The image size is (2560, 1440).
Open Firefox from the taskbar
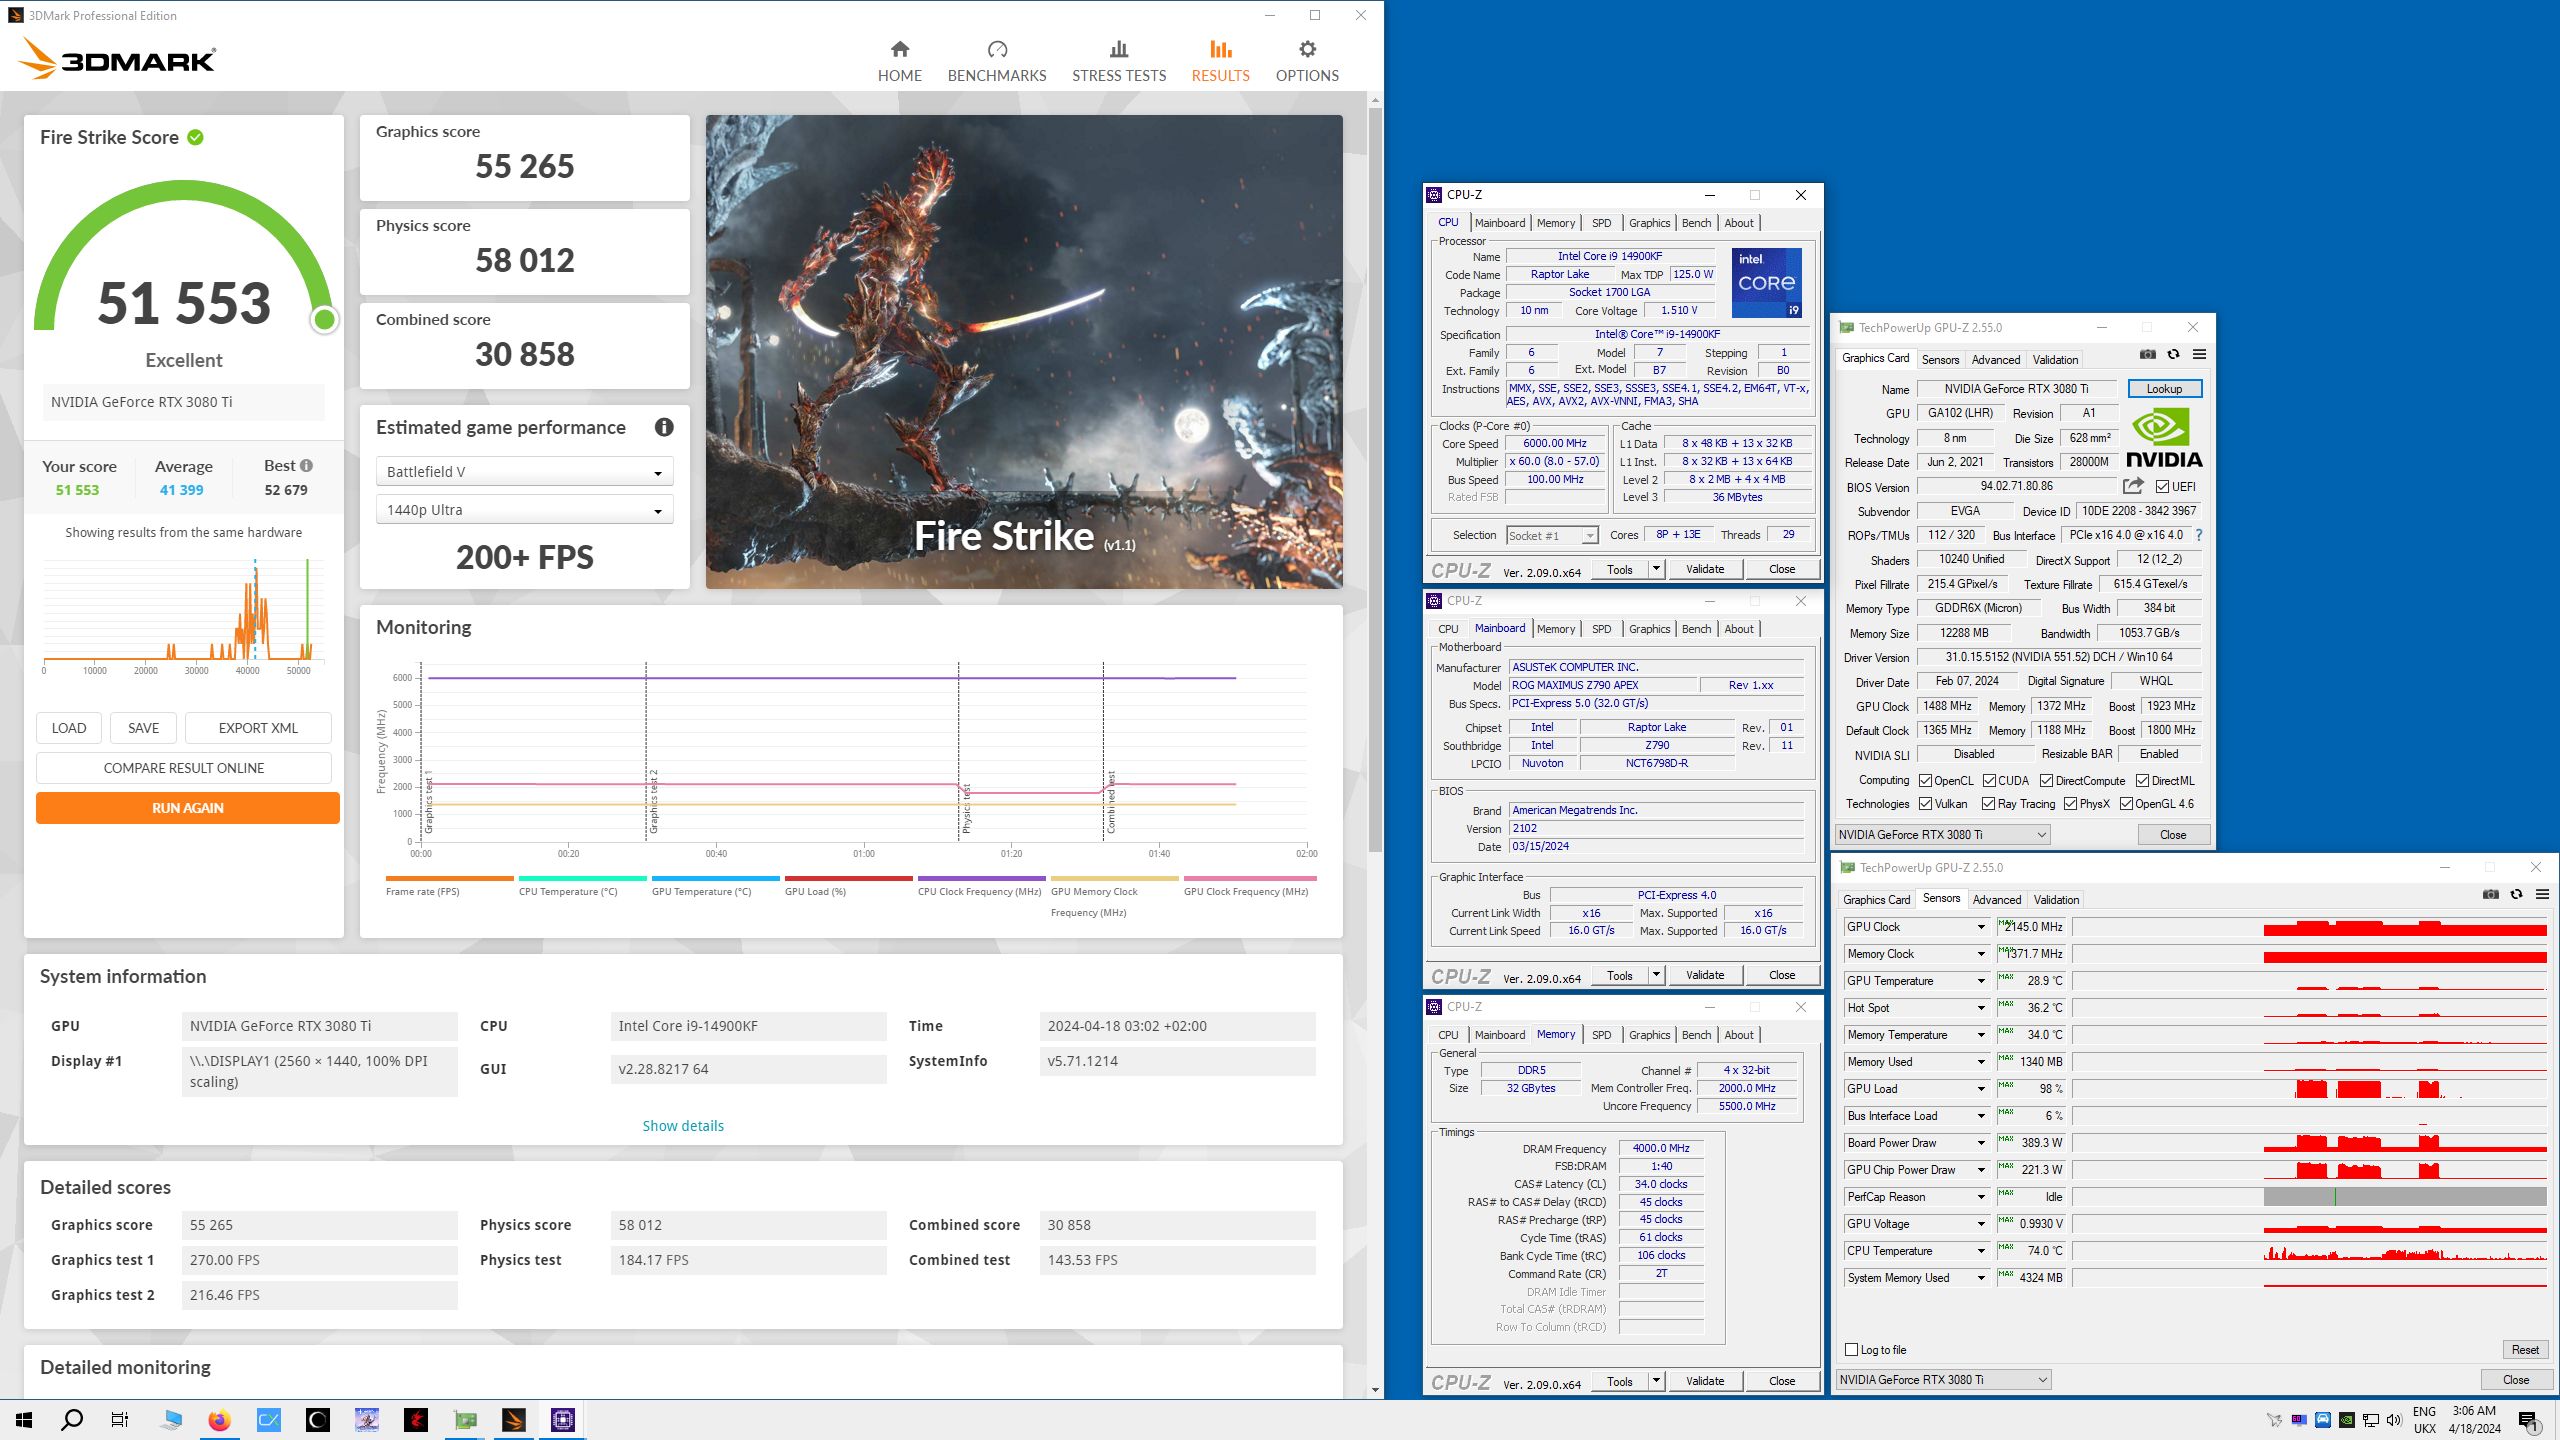(x=219, y=1420)
